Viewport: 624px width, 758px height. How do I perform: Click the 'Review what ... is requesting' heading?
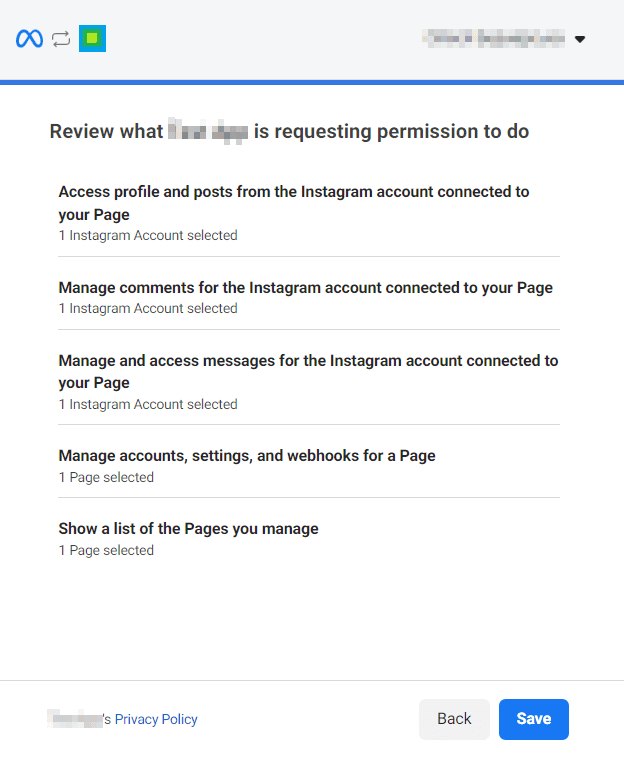290,131
